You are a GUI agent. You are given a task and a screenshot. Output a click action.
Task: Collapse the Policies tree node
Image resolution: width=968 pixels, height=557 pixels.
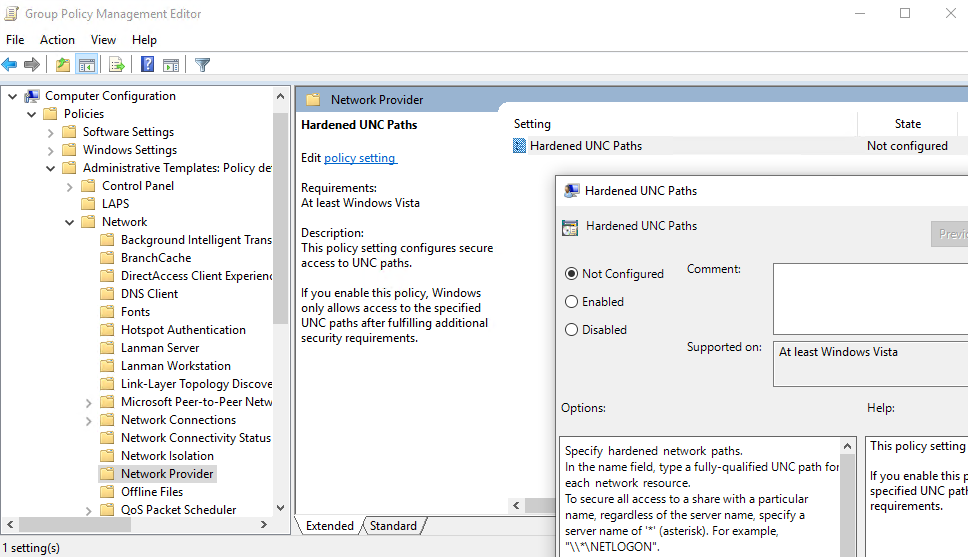(31, 114)
